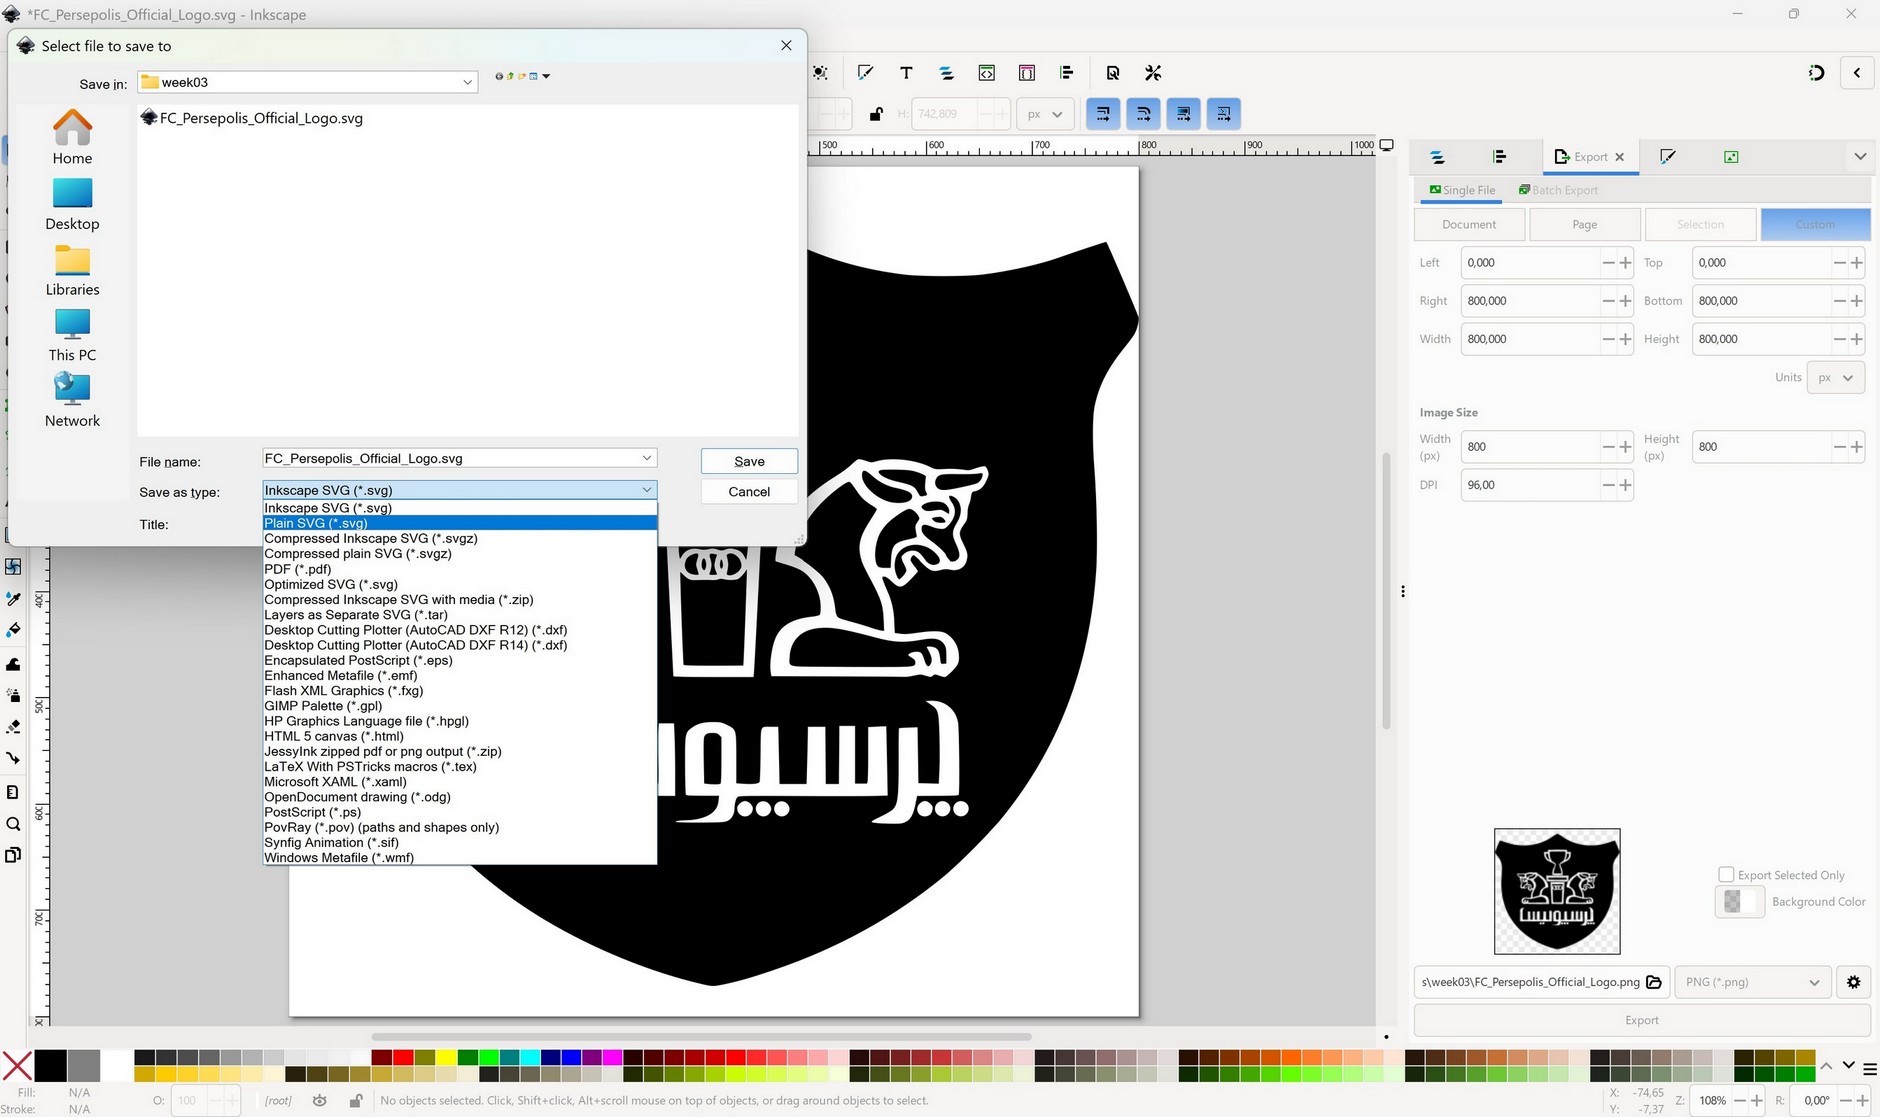The image size is (1880, 1117).
Task: Toggle color-managed display mode icon
Action: (1387, 145)
